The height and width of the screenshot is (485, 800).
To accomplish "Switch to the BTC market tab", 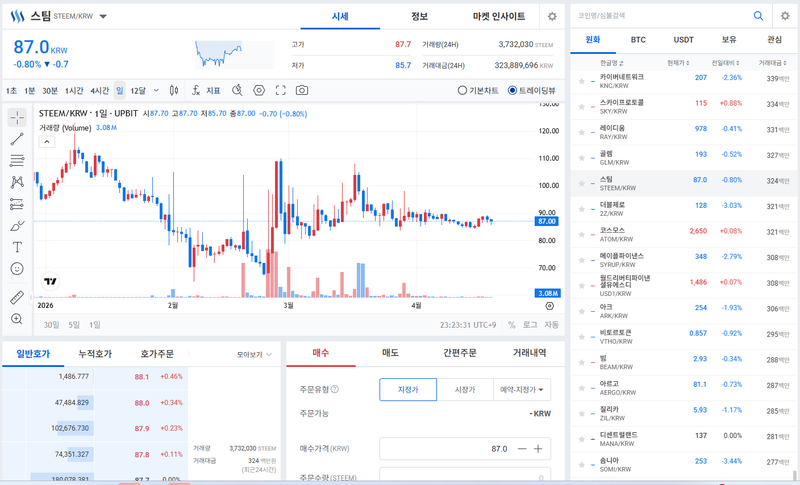I will coord(638,40).
